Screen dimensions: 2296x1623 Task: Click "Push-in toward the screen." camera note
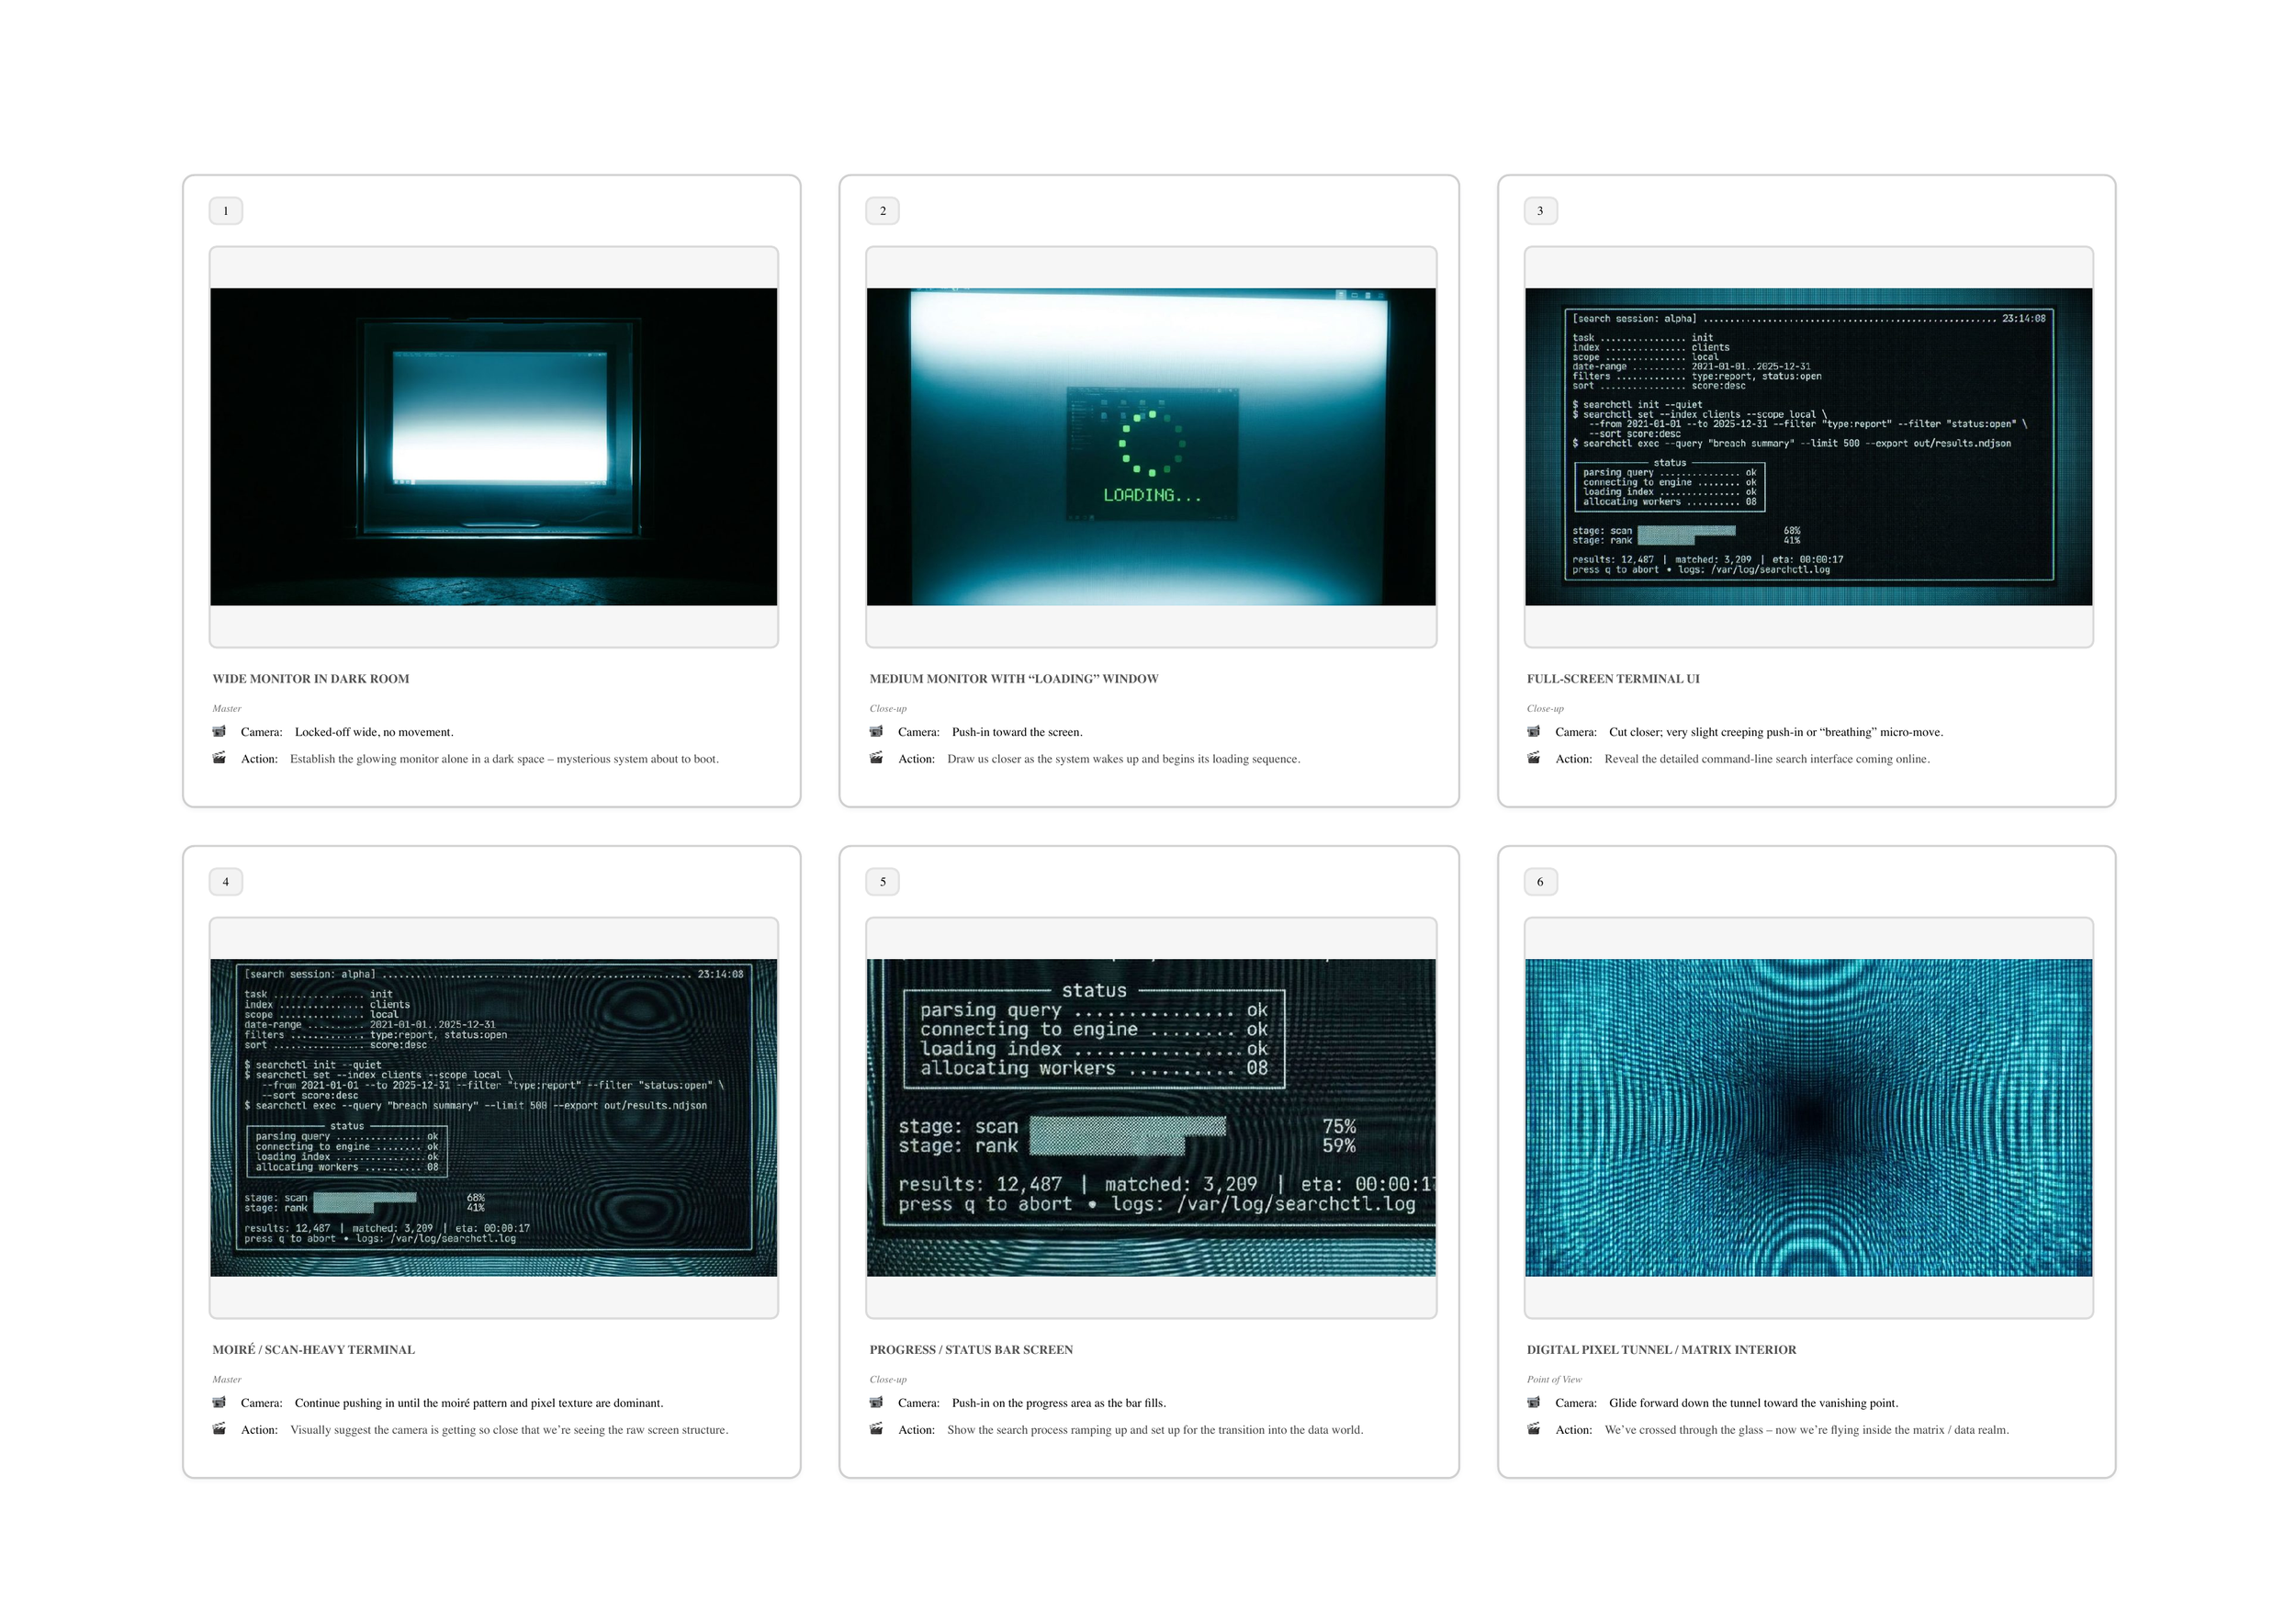(1017, 732)
